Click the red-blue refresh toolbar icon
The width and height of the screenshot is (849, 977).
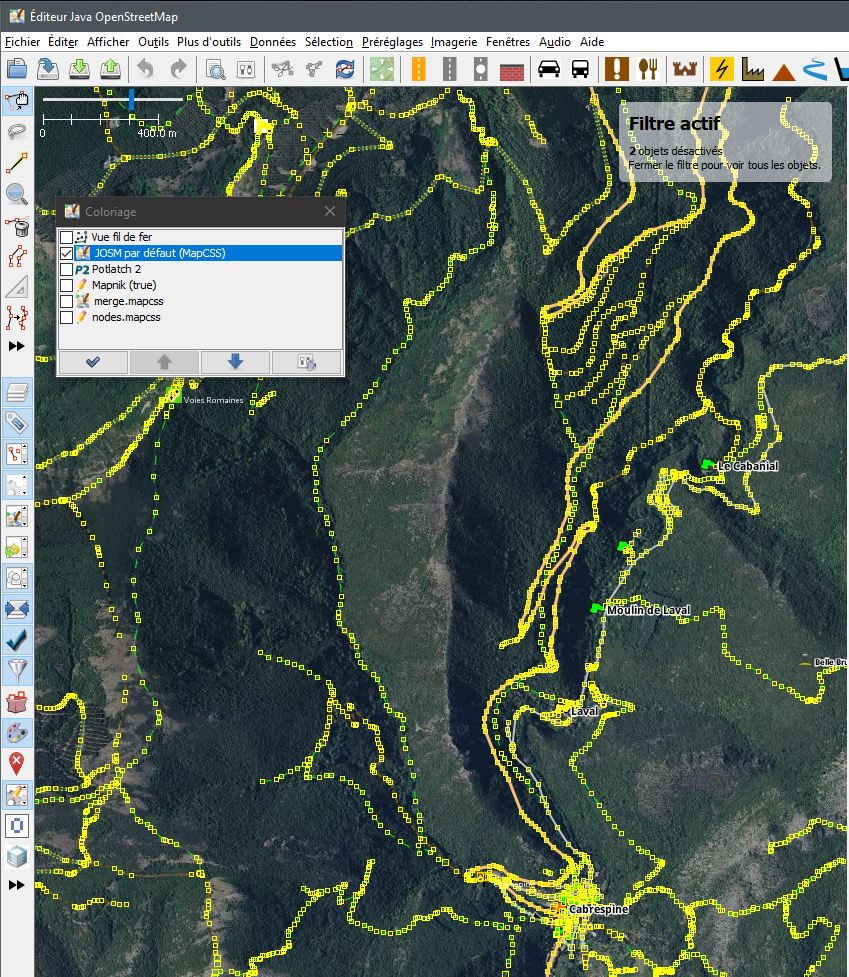pyautogui.click(x=344, y=69)
